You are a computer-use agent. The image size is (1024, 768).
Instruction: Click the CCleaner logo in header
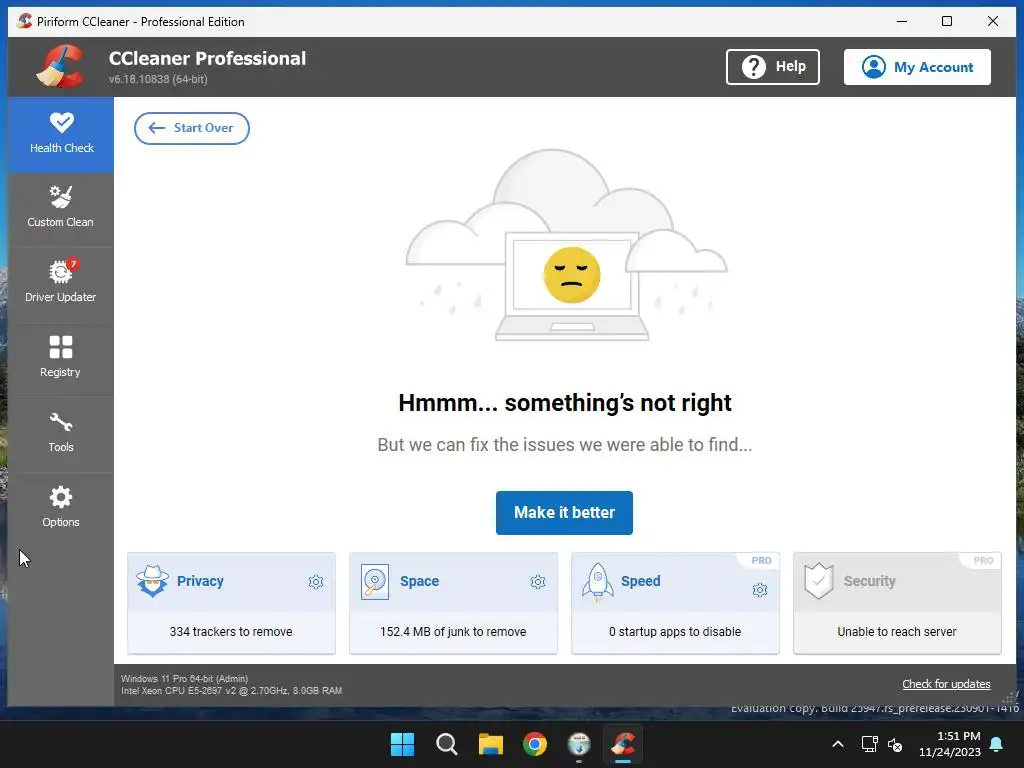pyautogui.click(x=61, y=67)
